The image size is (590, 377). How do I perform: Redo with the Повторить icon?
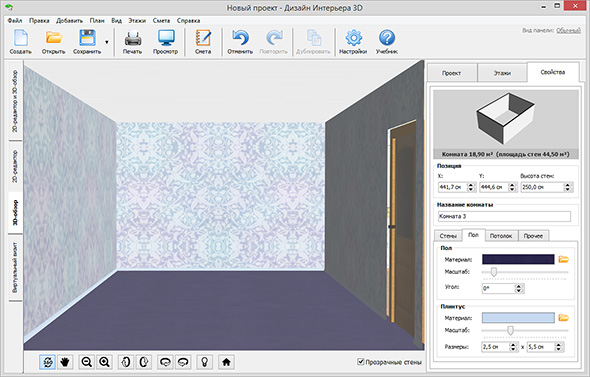tap(274, 41)
